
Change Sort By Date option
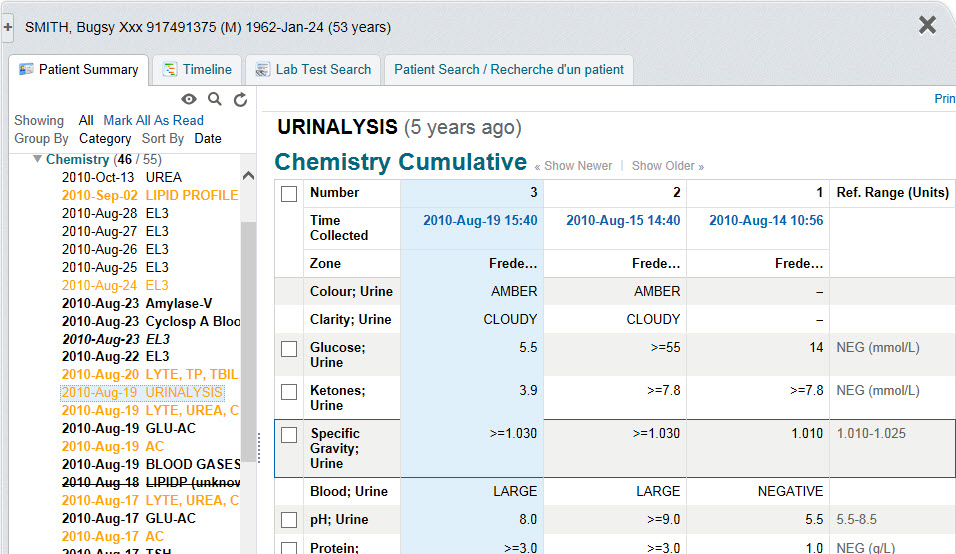pyautogui.click(x=208, y=139)
